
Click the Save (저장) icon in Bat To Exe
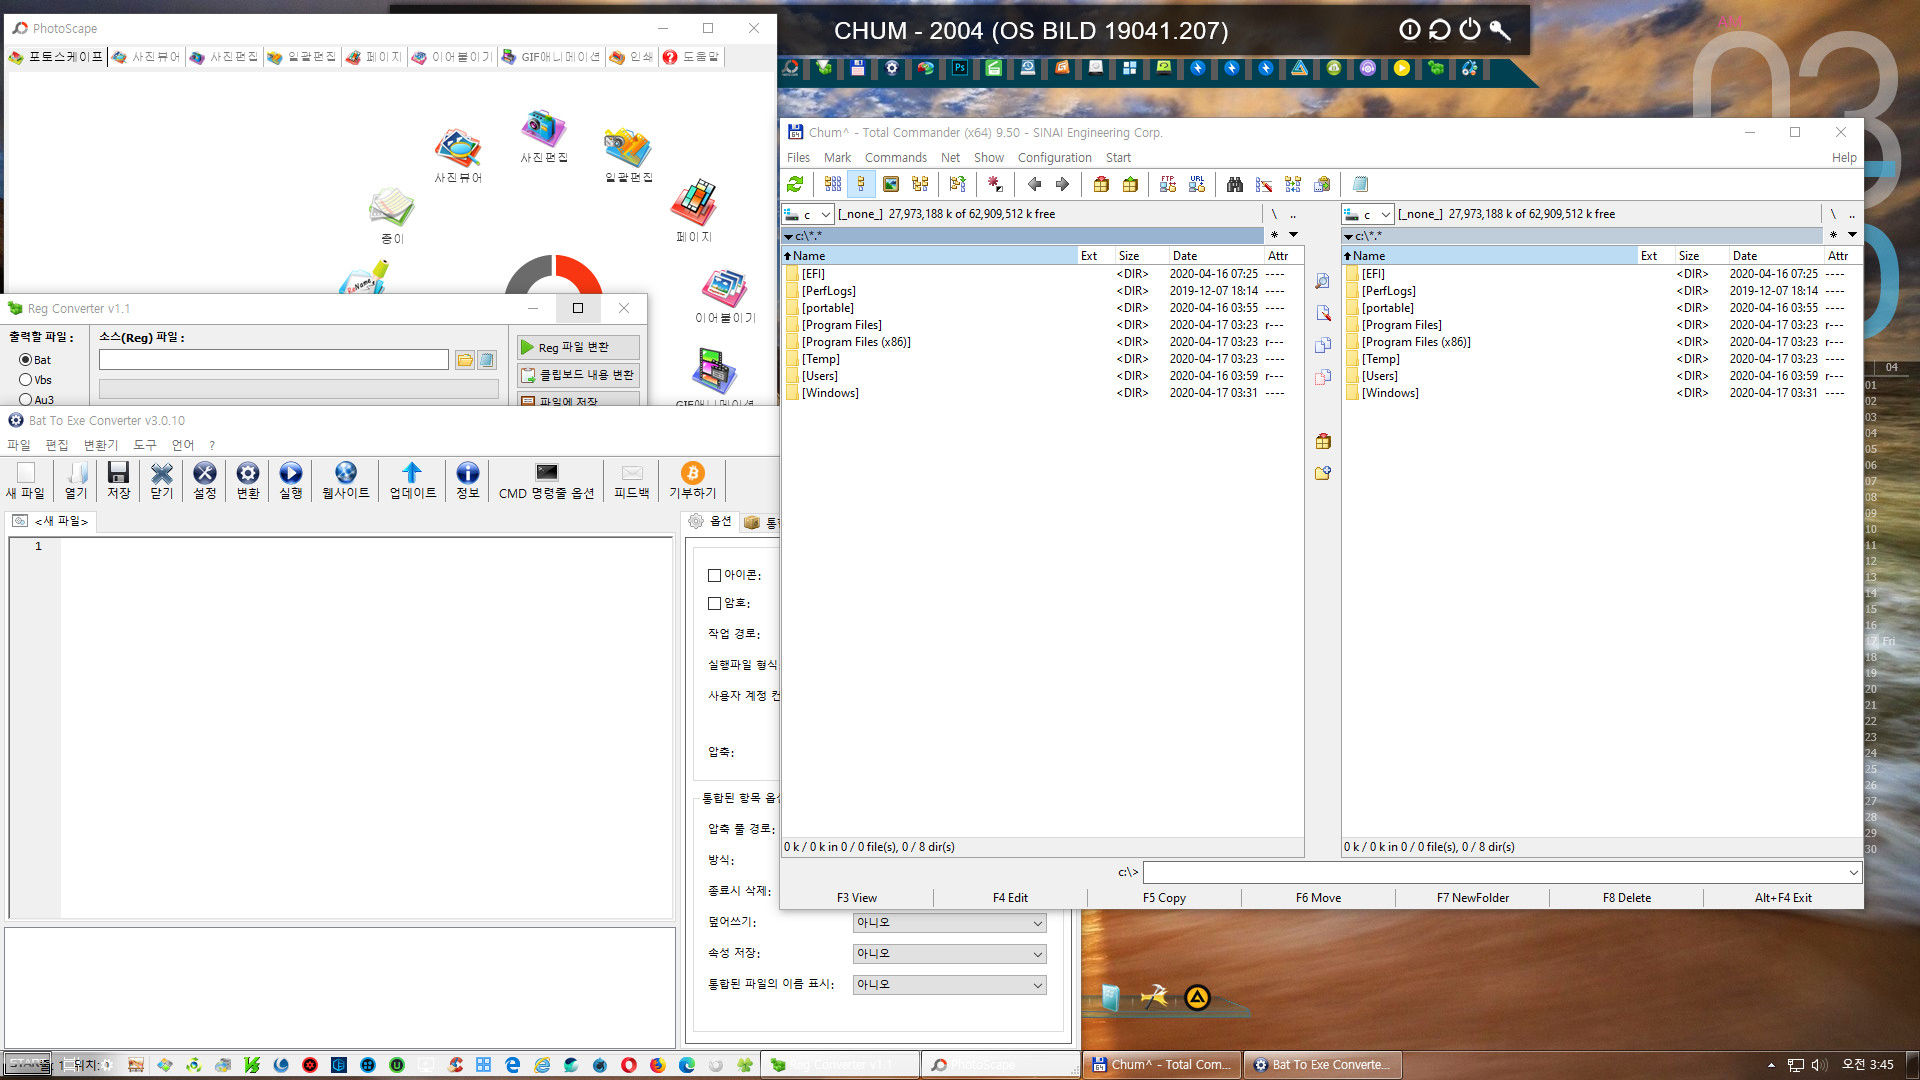point(119,480)
